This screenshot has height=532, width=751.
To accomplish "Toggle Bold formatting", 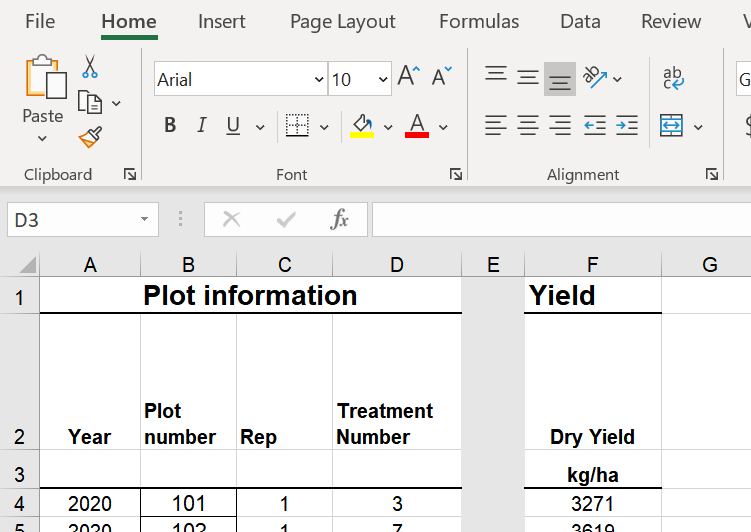I will tap(170, 126).
